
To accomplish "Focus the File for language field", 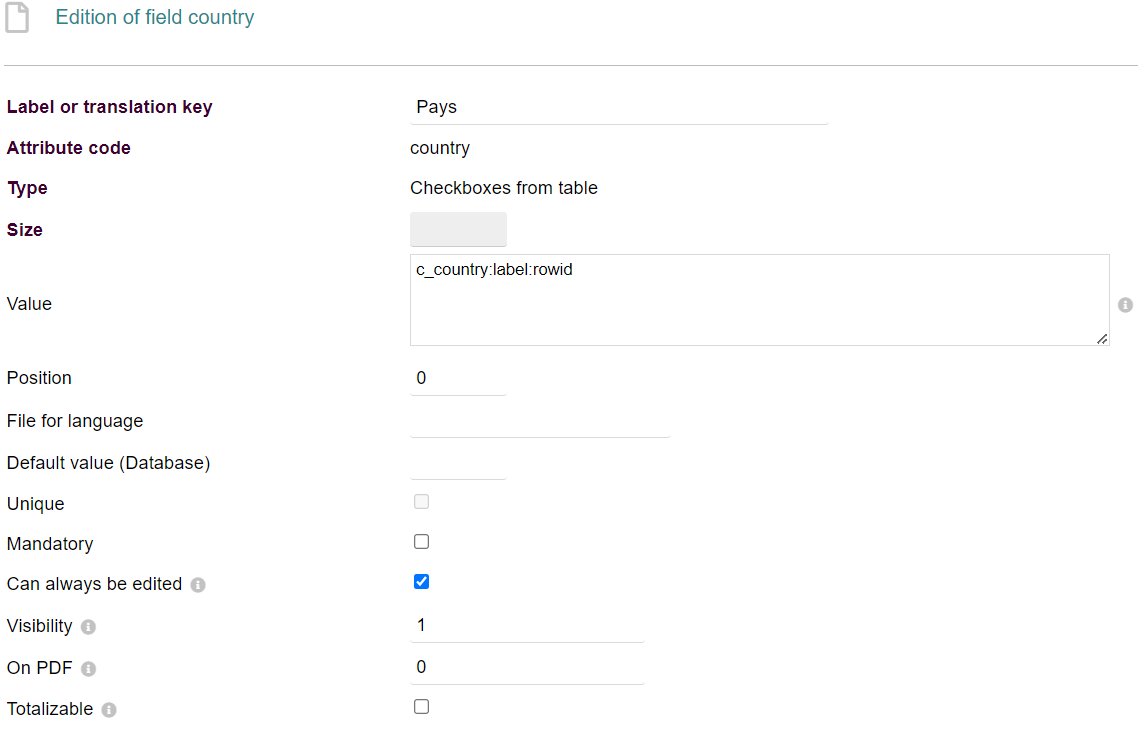I will (540, 421).
